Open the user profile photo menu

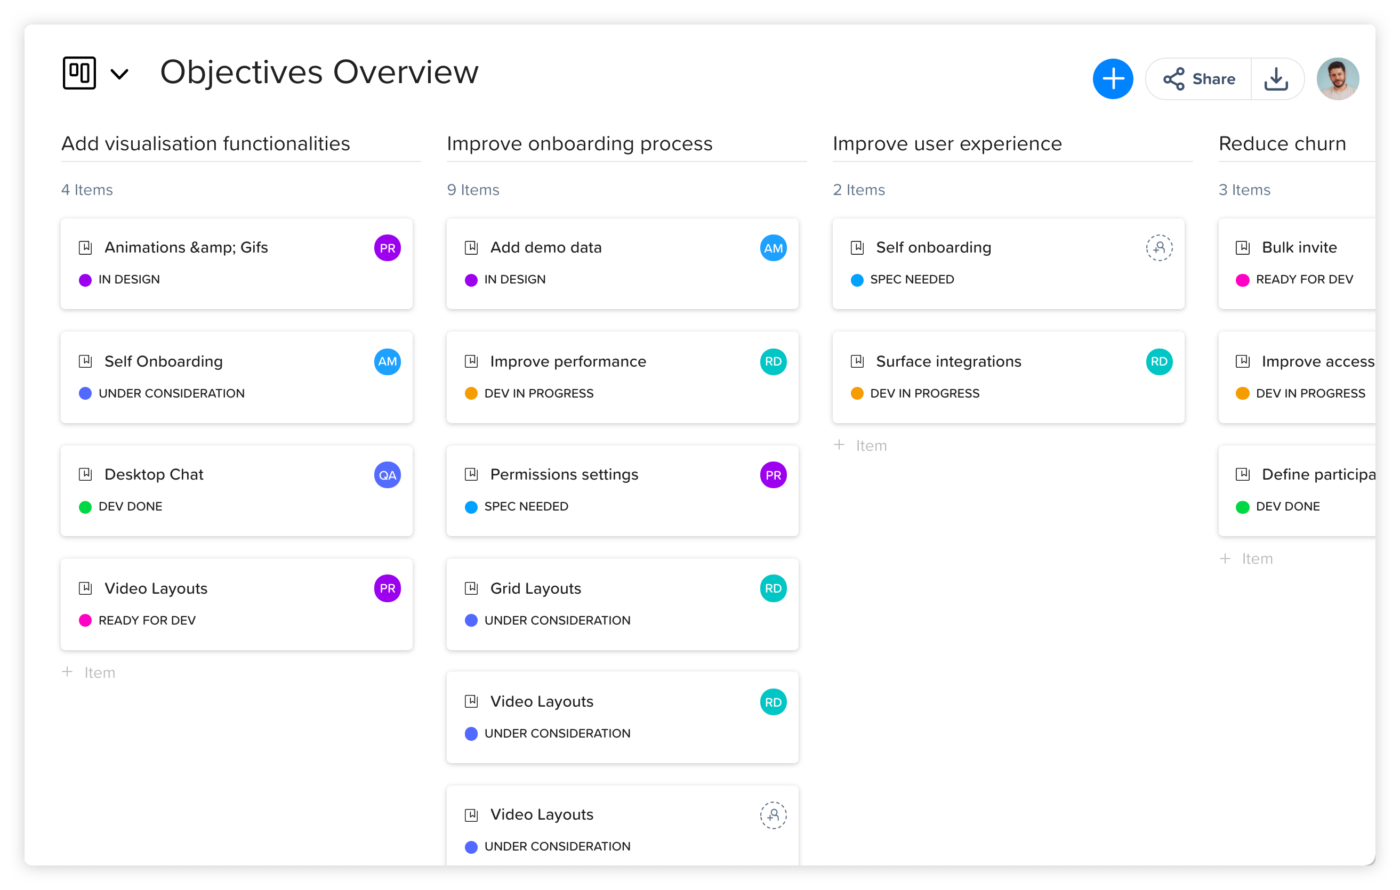coord(1337,79)
